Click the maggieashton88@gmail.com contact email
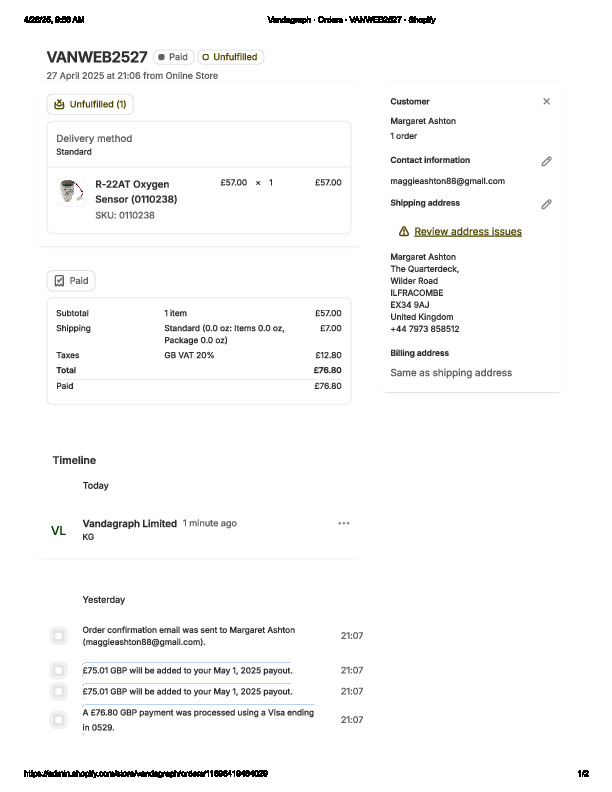 447,181
